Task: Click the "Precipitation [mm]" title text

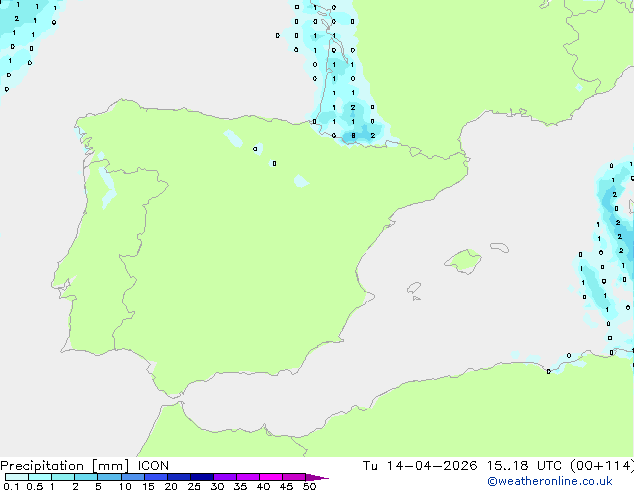Action: coord(65,466)
